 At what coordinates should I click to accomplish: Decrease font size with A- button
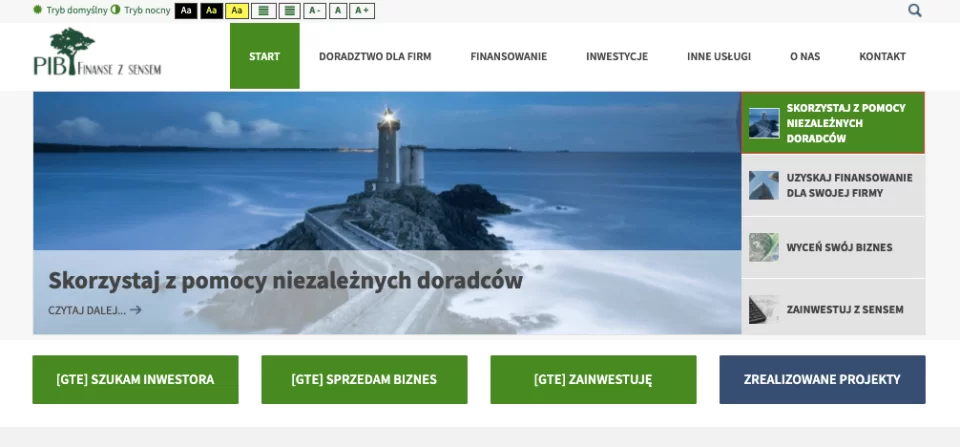click(x=314, y=11)
